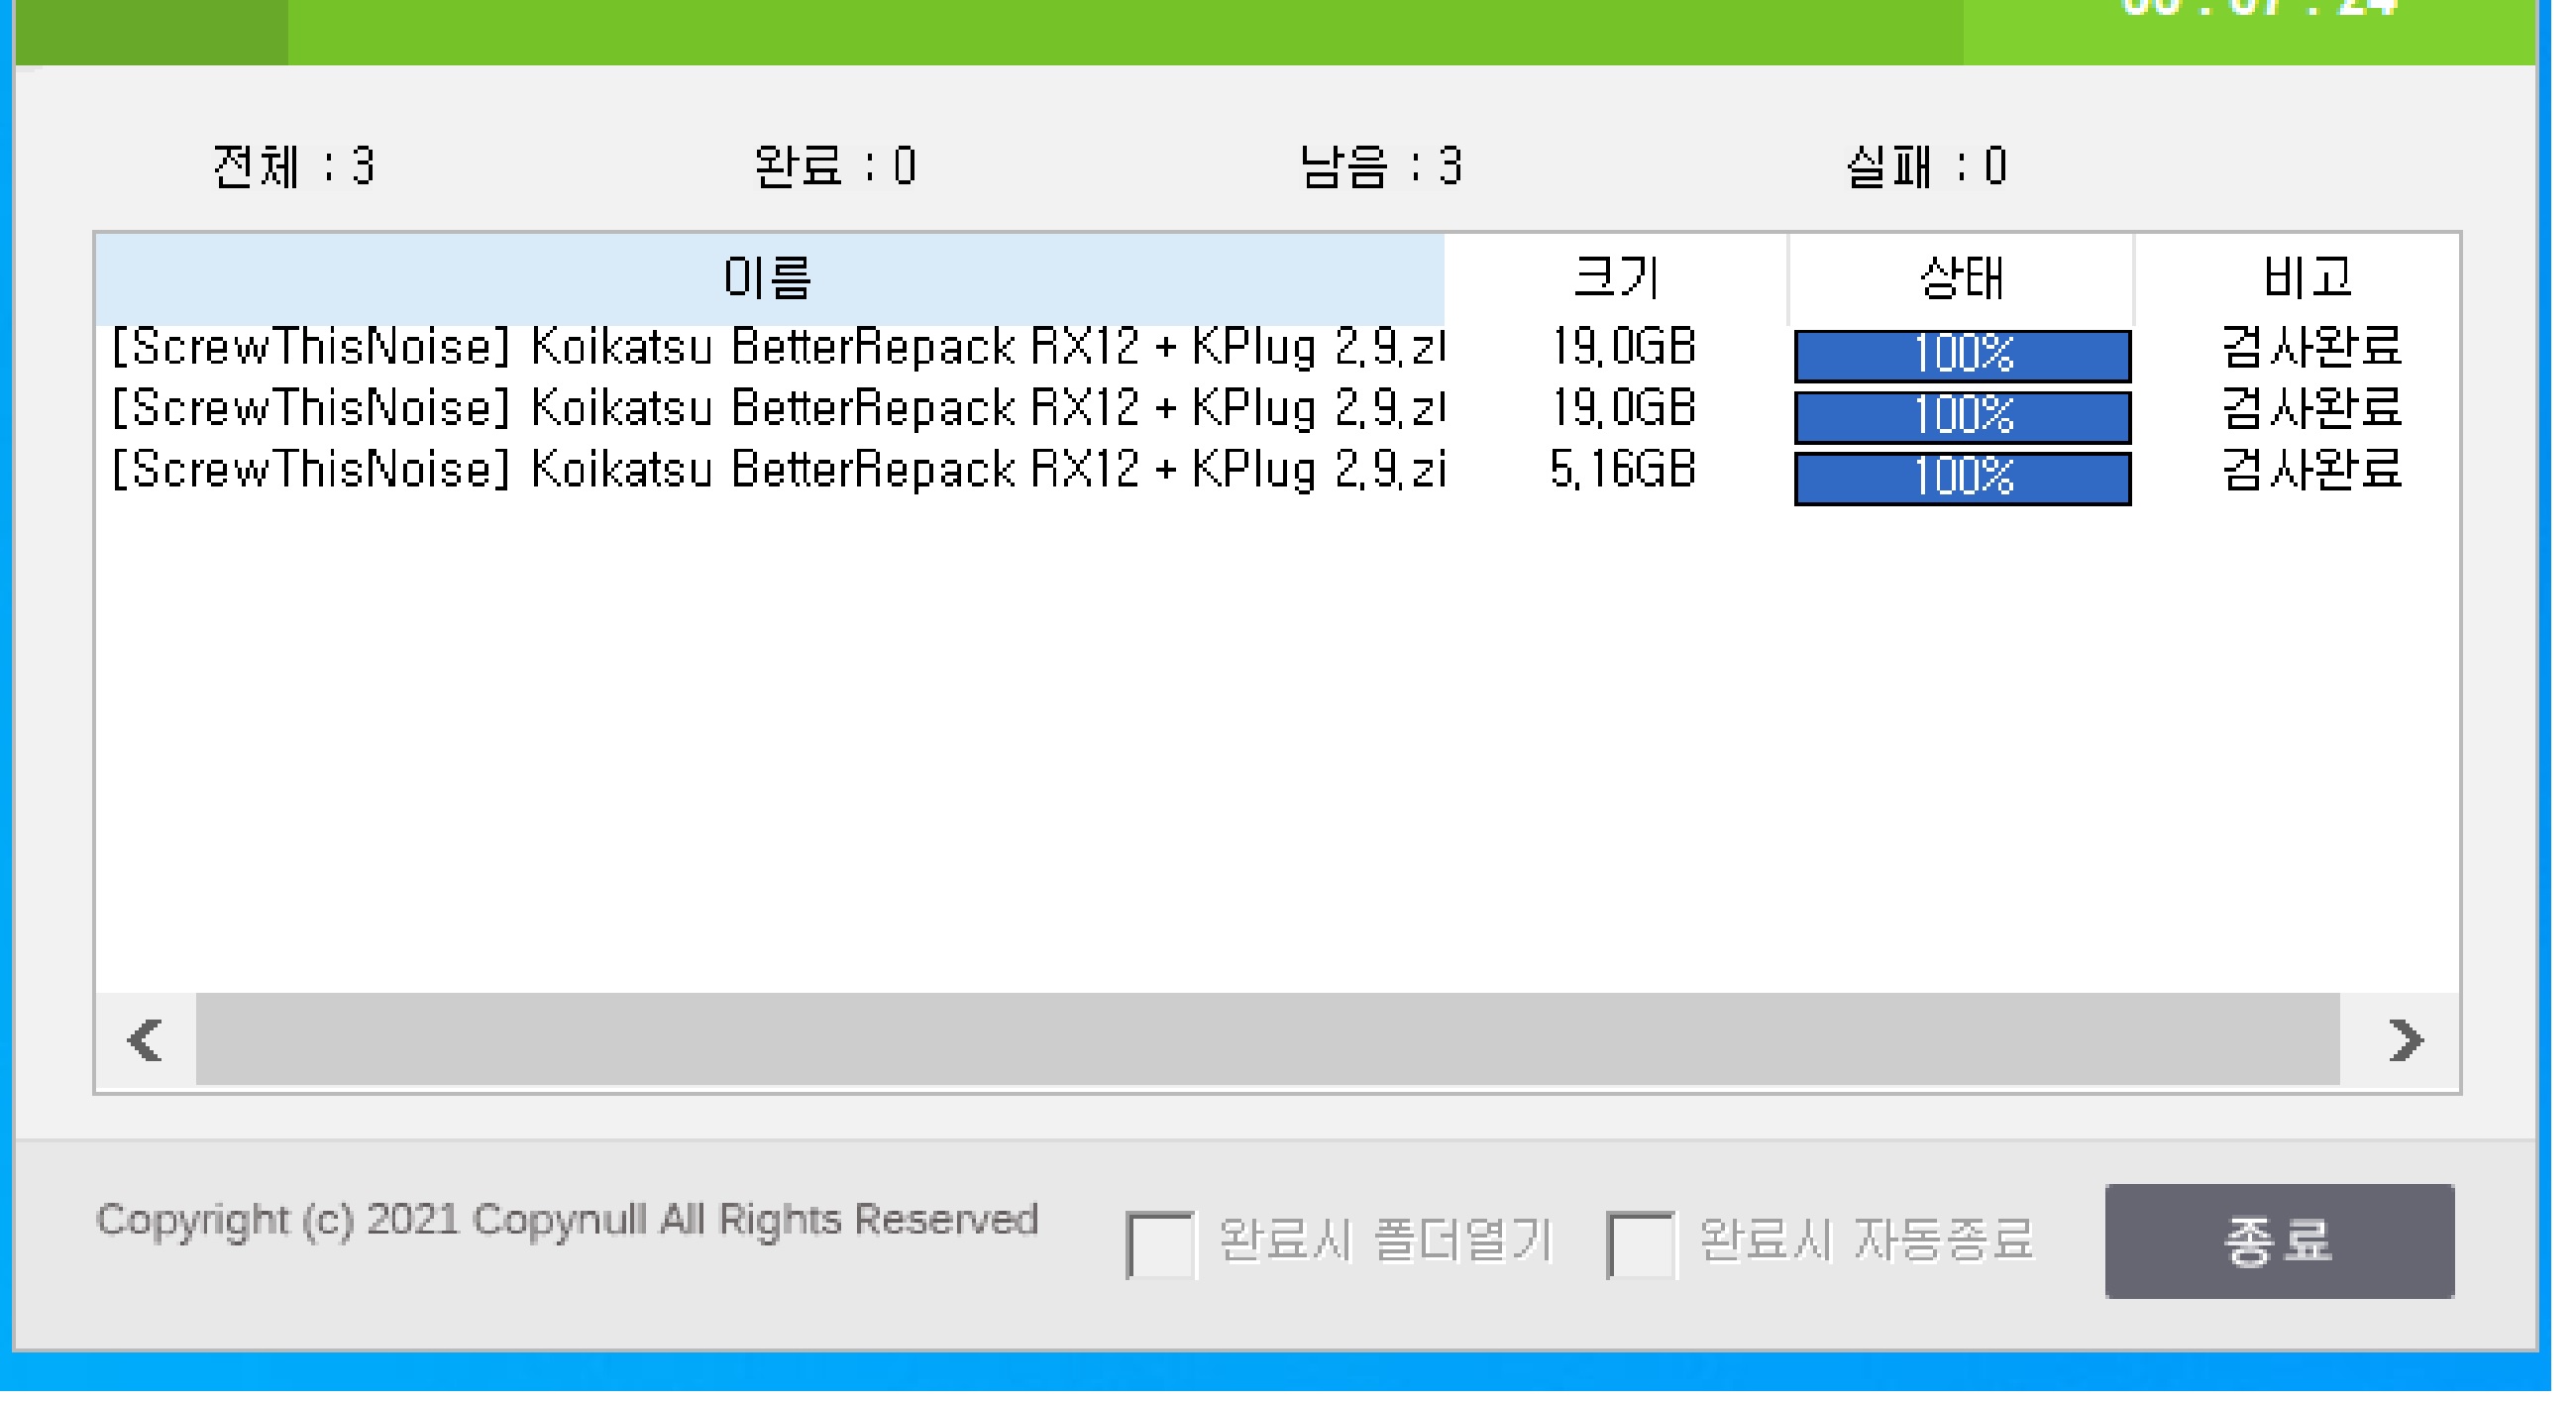Click the 실패 : 0 failure counter

click(1926, 167)
